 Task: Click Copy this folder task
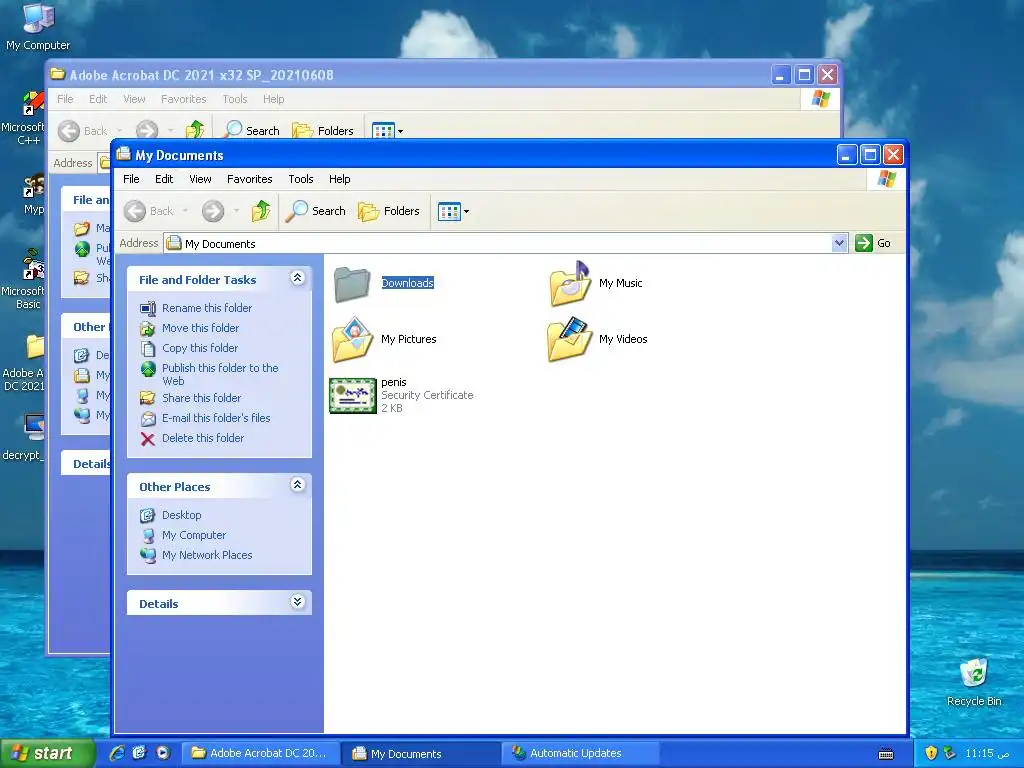200,348
